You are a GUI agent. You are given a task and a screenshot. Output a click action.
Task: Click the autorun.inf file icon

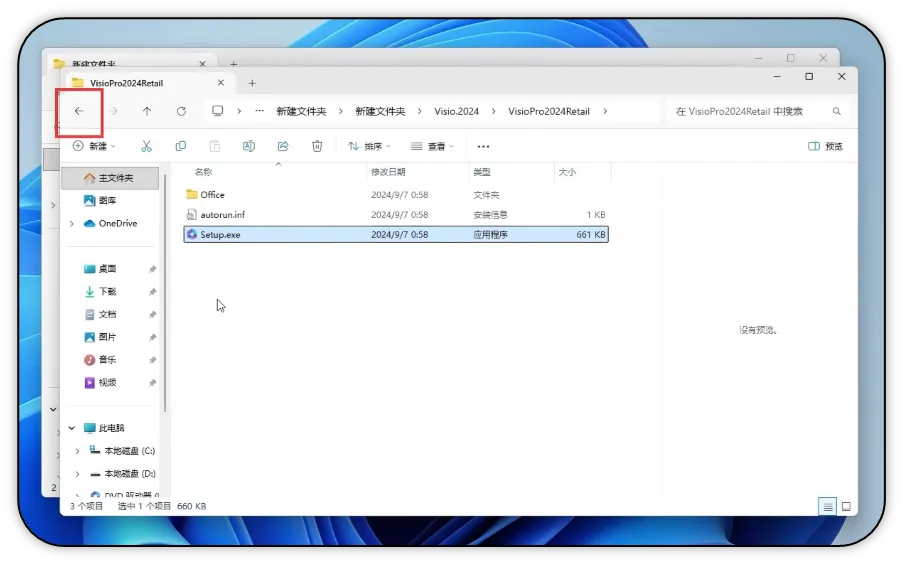pos(192,214)
